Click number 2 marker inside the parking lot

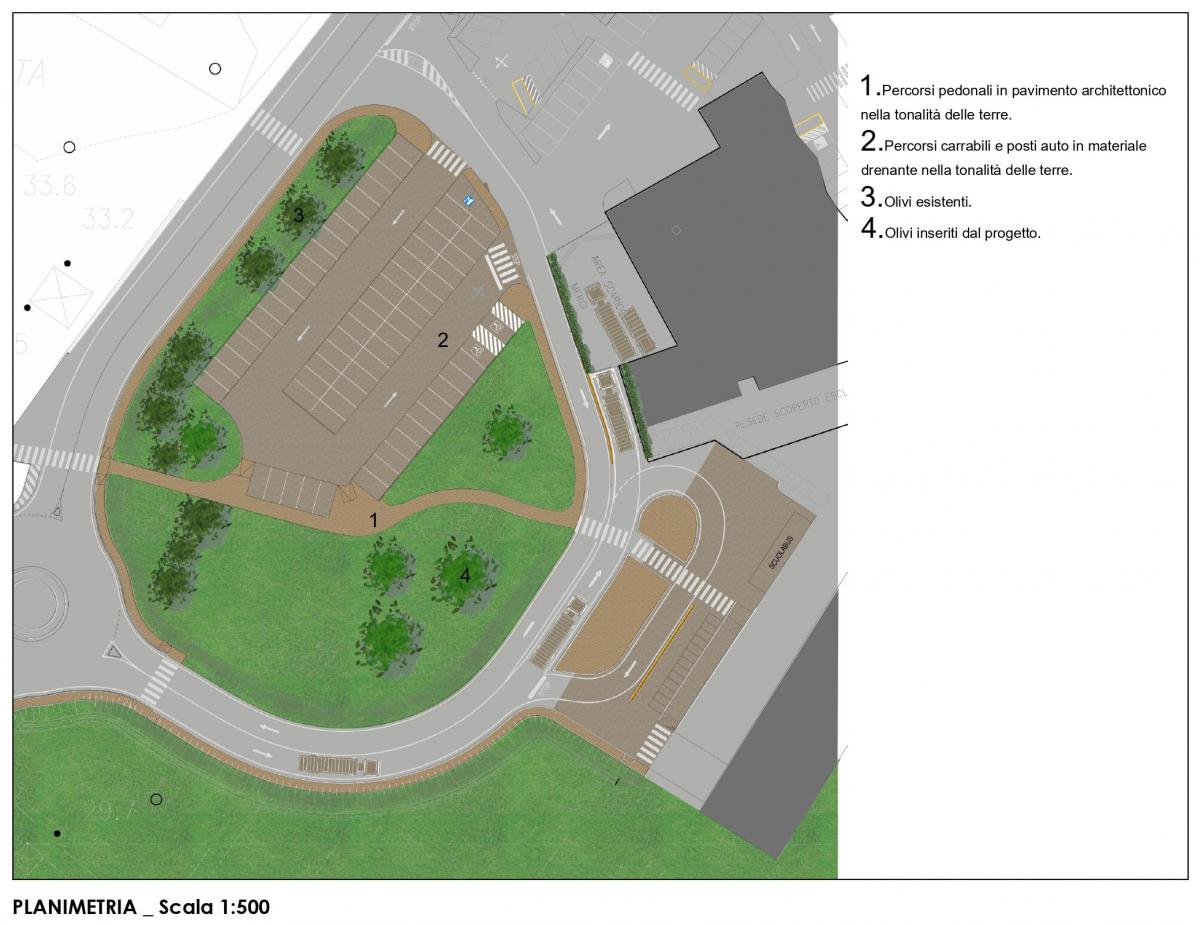tap(443, 340)
